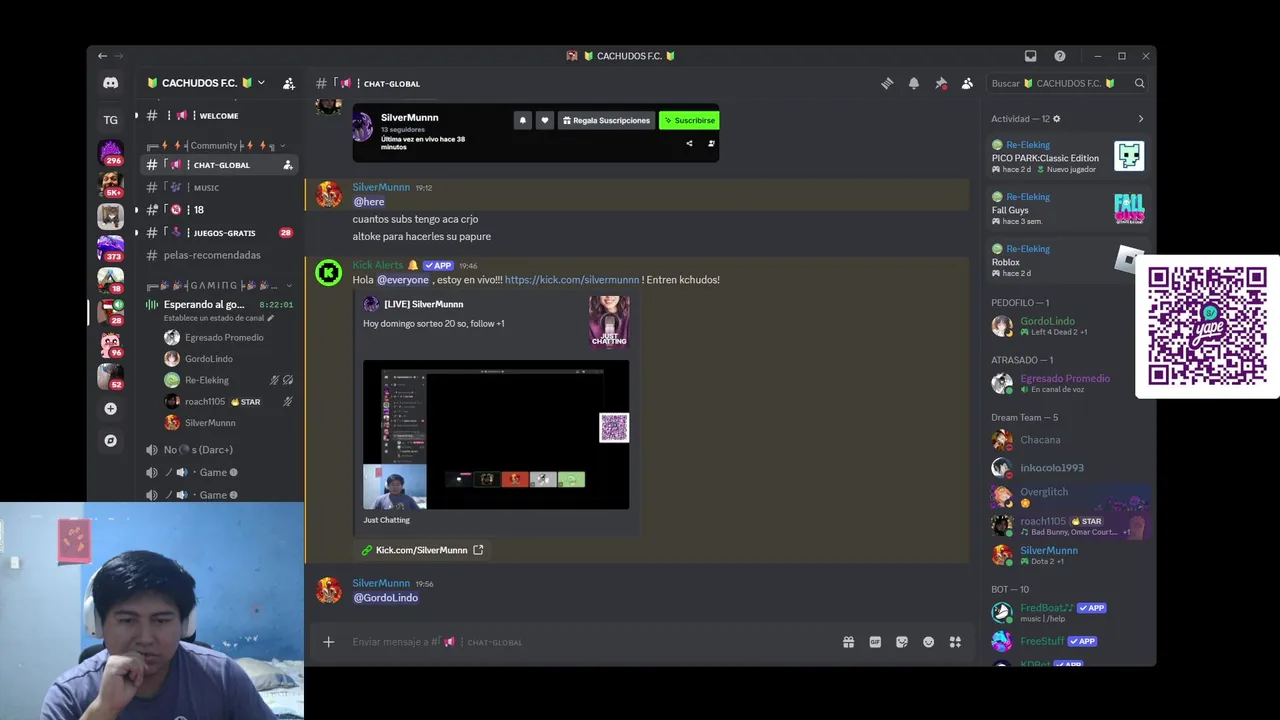Screen dimensions: 1280x720
Task: Open the pelas-recomendadas channel
Action: tap(220, 255)
